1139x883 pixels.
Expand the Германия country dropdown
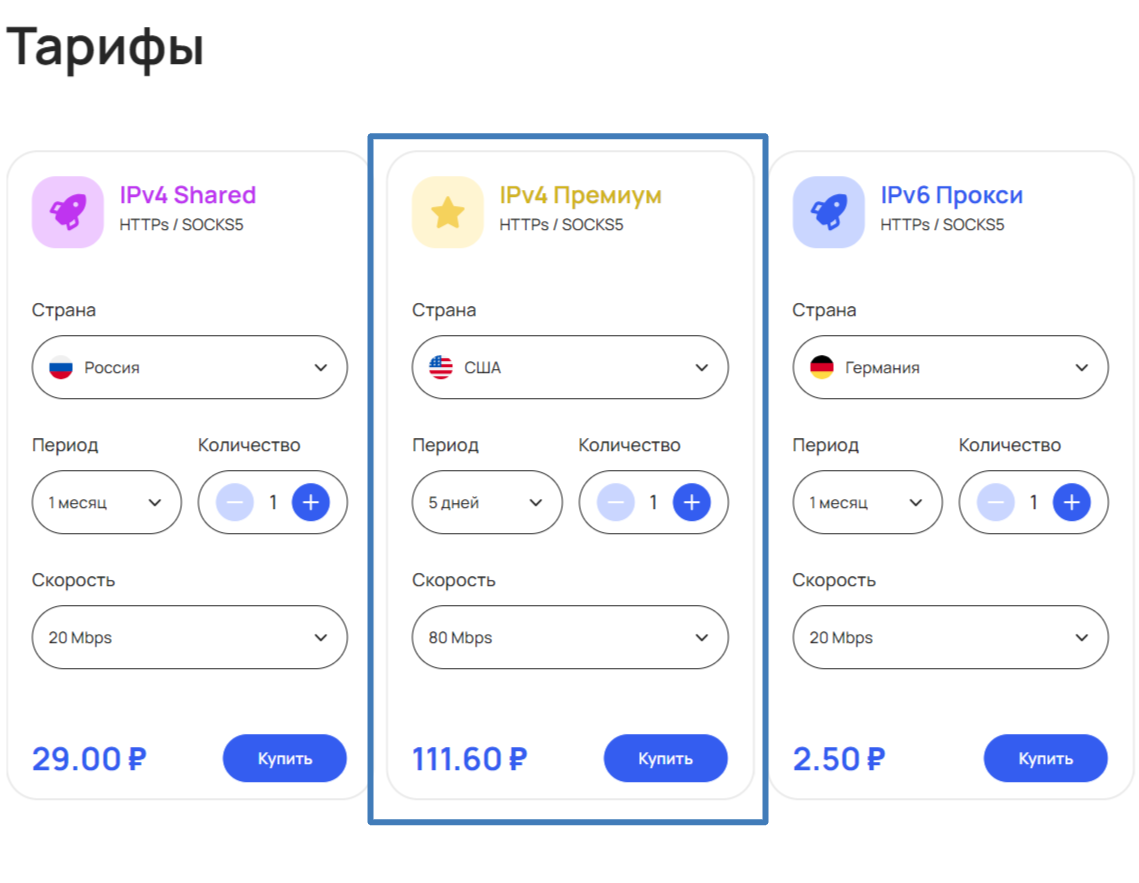(x=950, y=367)
